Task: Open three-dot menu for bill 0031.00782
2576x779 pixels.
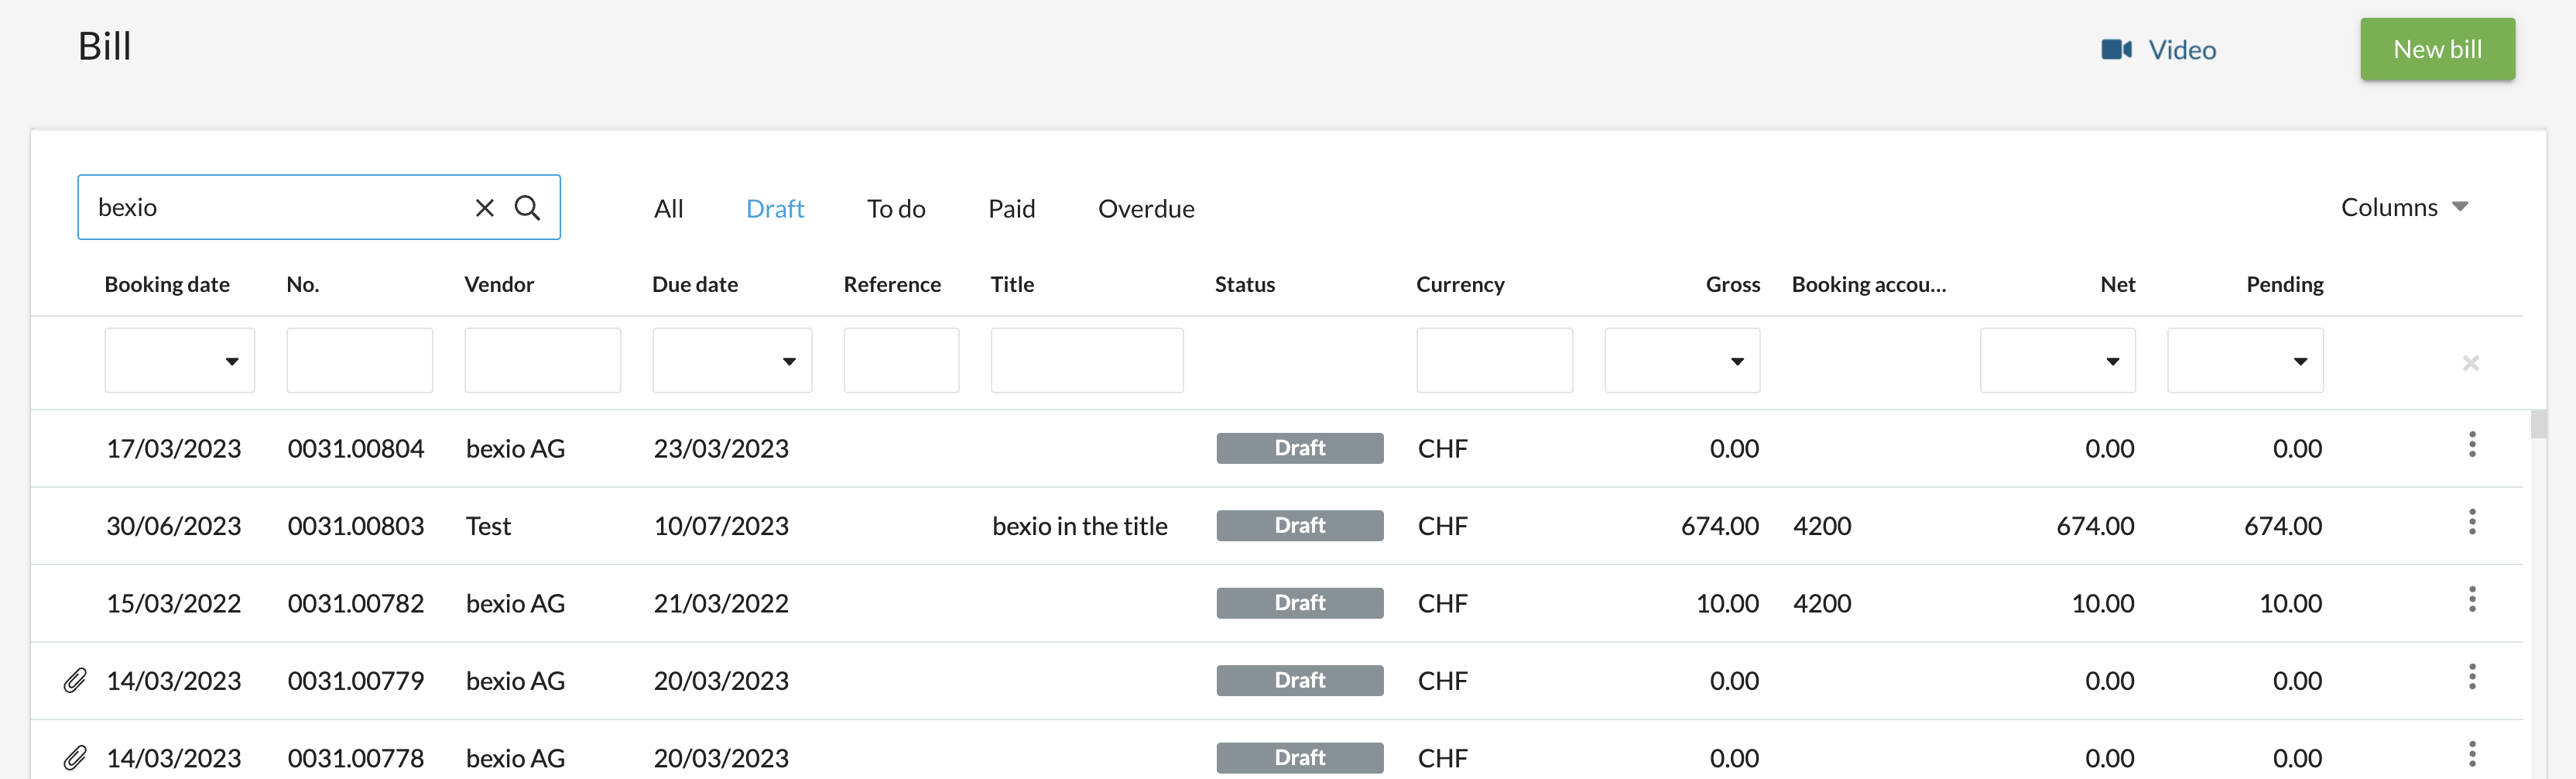Action: 2471,599
